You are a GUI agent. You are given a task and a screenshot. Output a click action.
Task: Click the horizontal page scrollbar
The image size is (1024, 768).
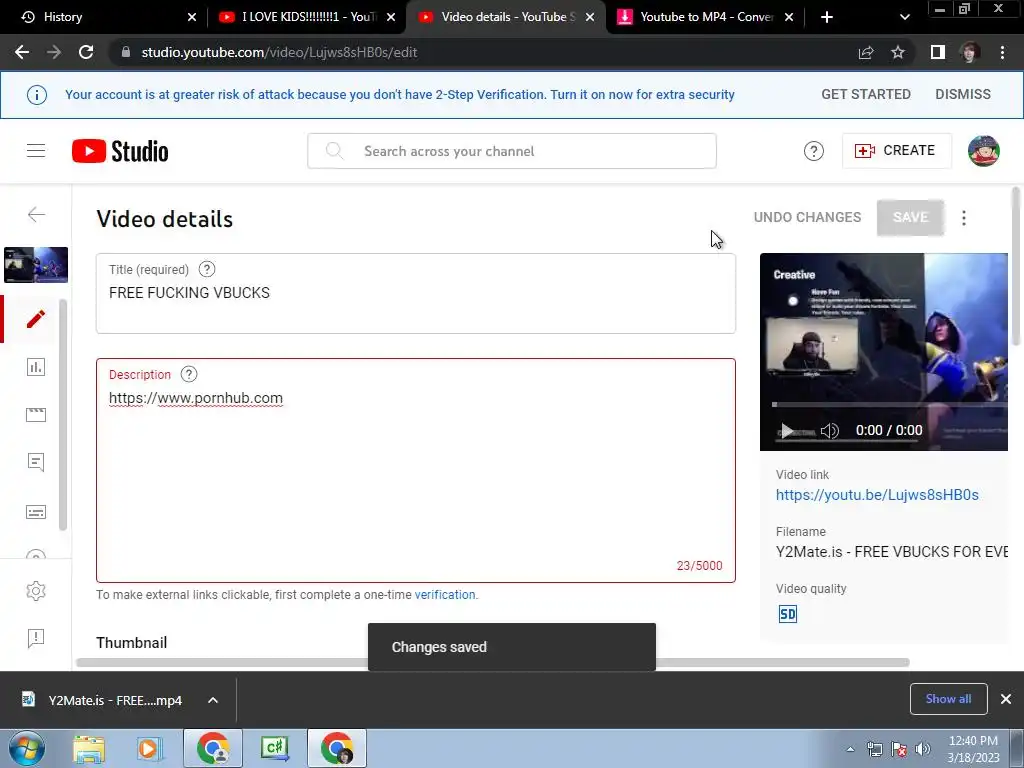(493, 662)
